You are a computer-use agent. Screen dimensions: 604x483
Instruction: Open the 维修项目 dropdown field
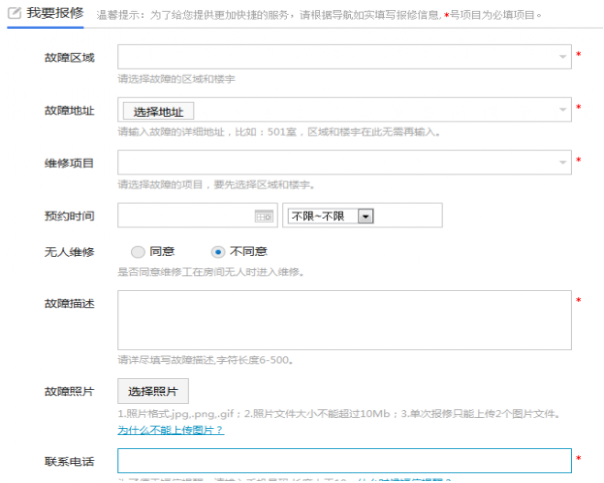point(340,163)
